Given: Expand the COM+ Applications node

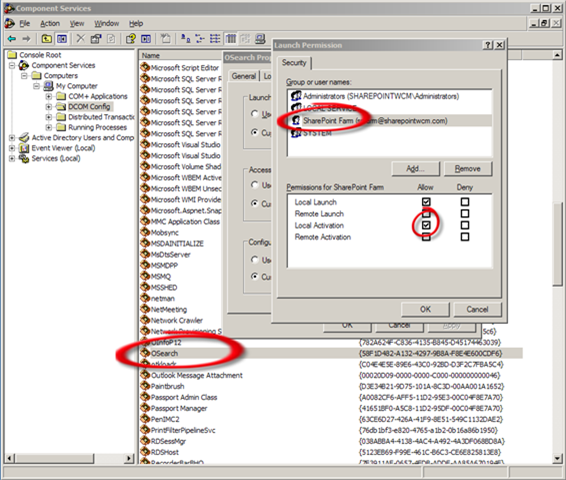Looking at the screenshot, I should click(49, 96).
